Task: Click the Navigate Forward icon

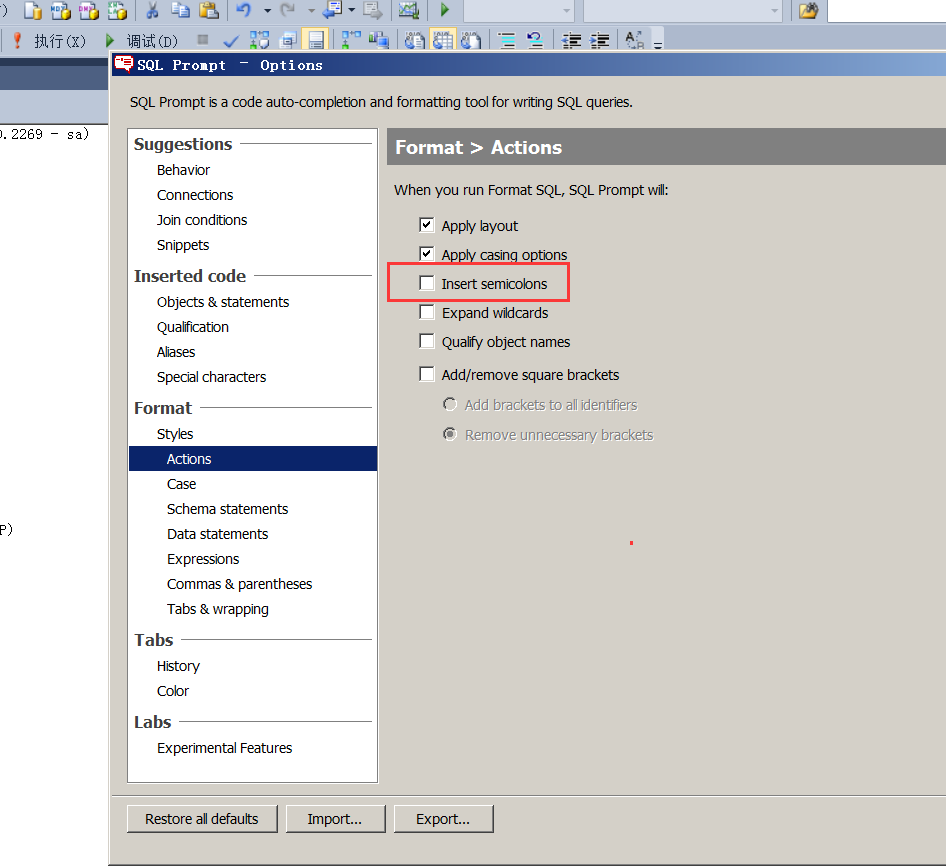Action: click(372, 10)
